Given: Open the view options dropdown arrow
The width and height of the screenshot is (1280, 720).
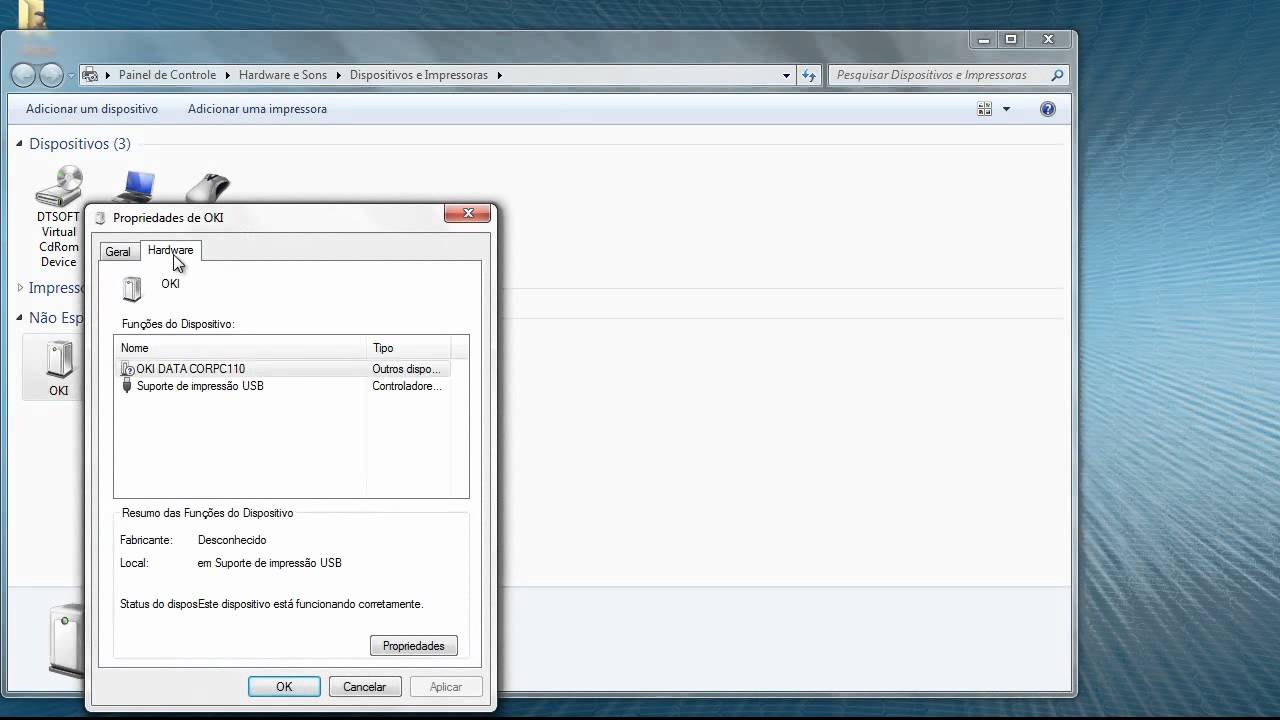Looking at the screenshot, I should pos(1006,109).
